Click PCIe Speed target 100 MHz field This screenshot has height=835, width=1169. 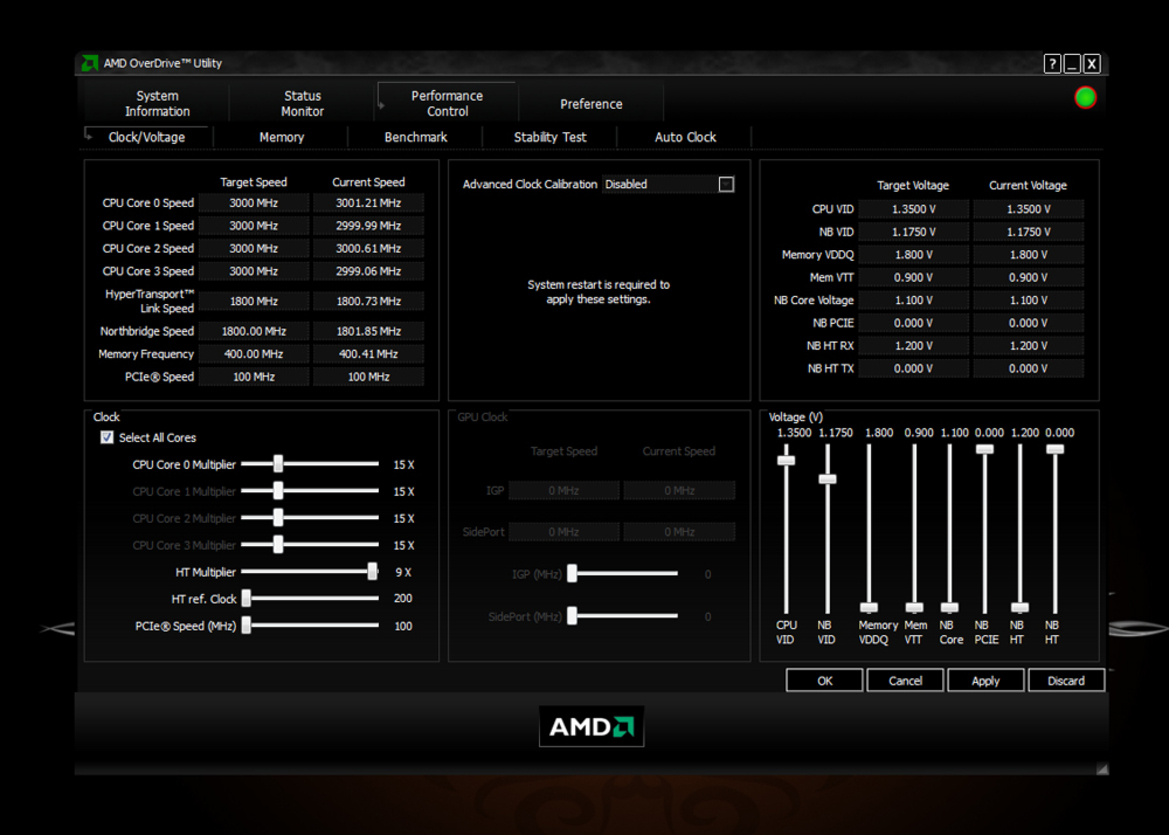pos(253,376)
